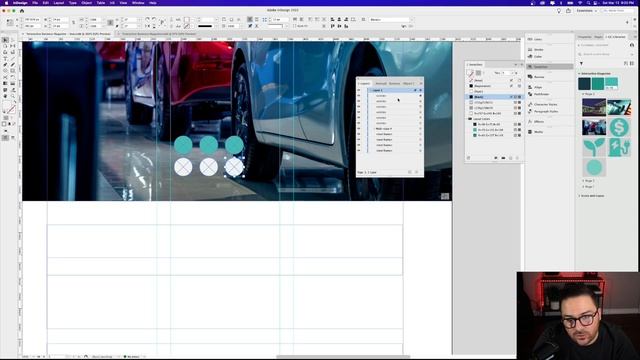The height and width of the screenshot is (360, 640).
Task: Collapse the Interactive Magazine library group
Action: 579,73
